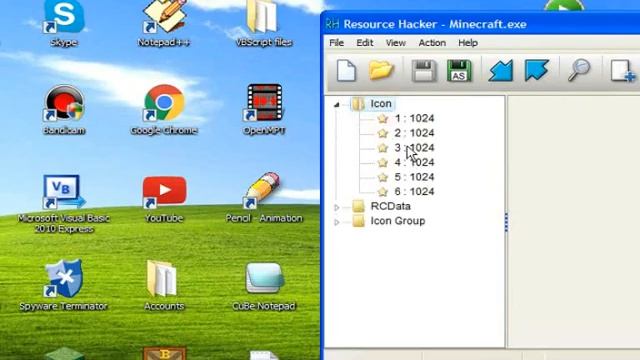Click the magnifying glass search icon
The height and width of the screenshot is (360, 640).
579,70
